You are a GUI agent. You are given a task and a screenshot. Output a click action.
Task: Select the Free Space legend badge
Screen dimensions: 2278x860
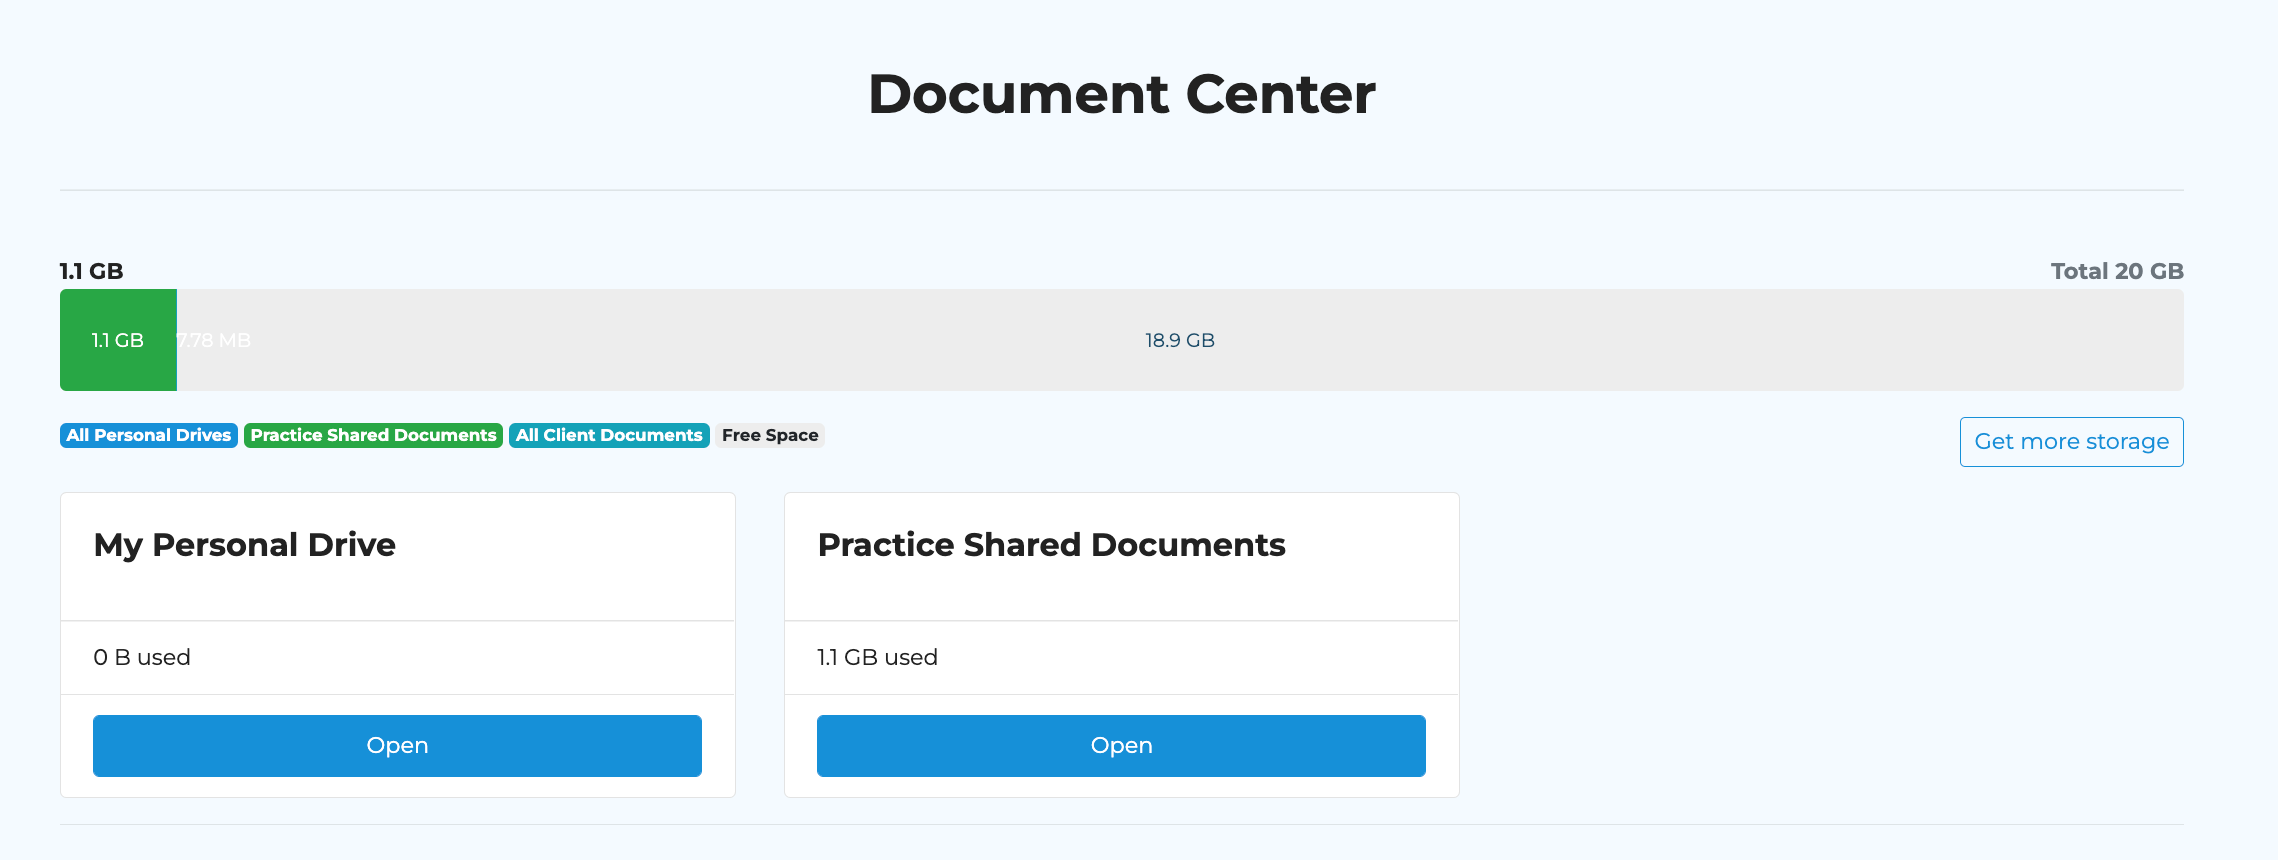[769, 435]
